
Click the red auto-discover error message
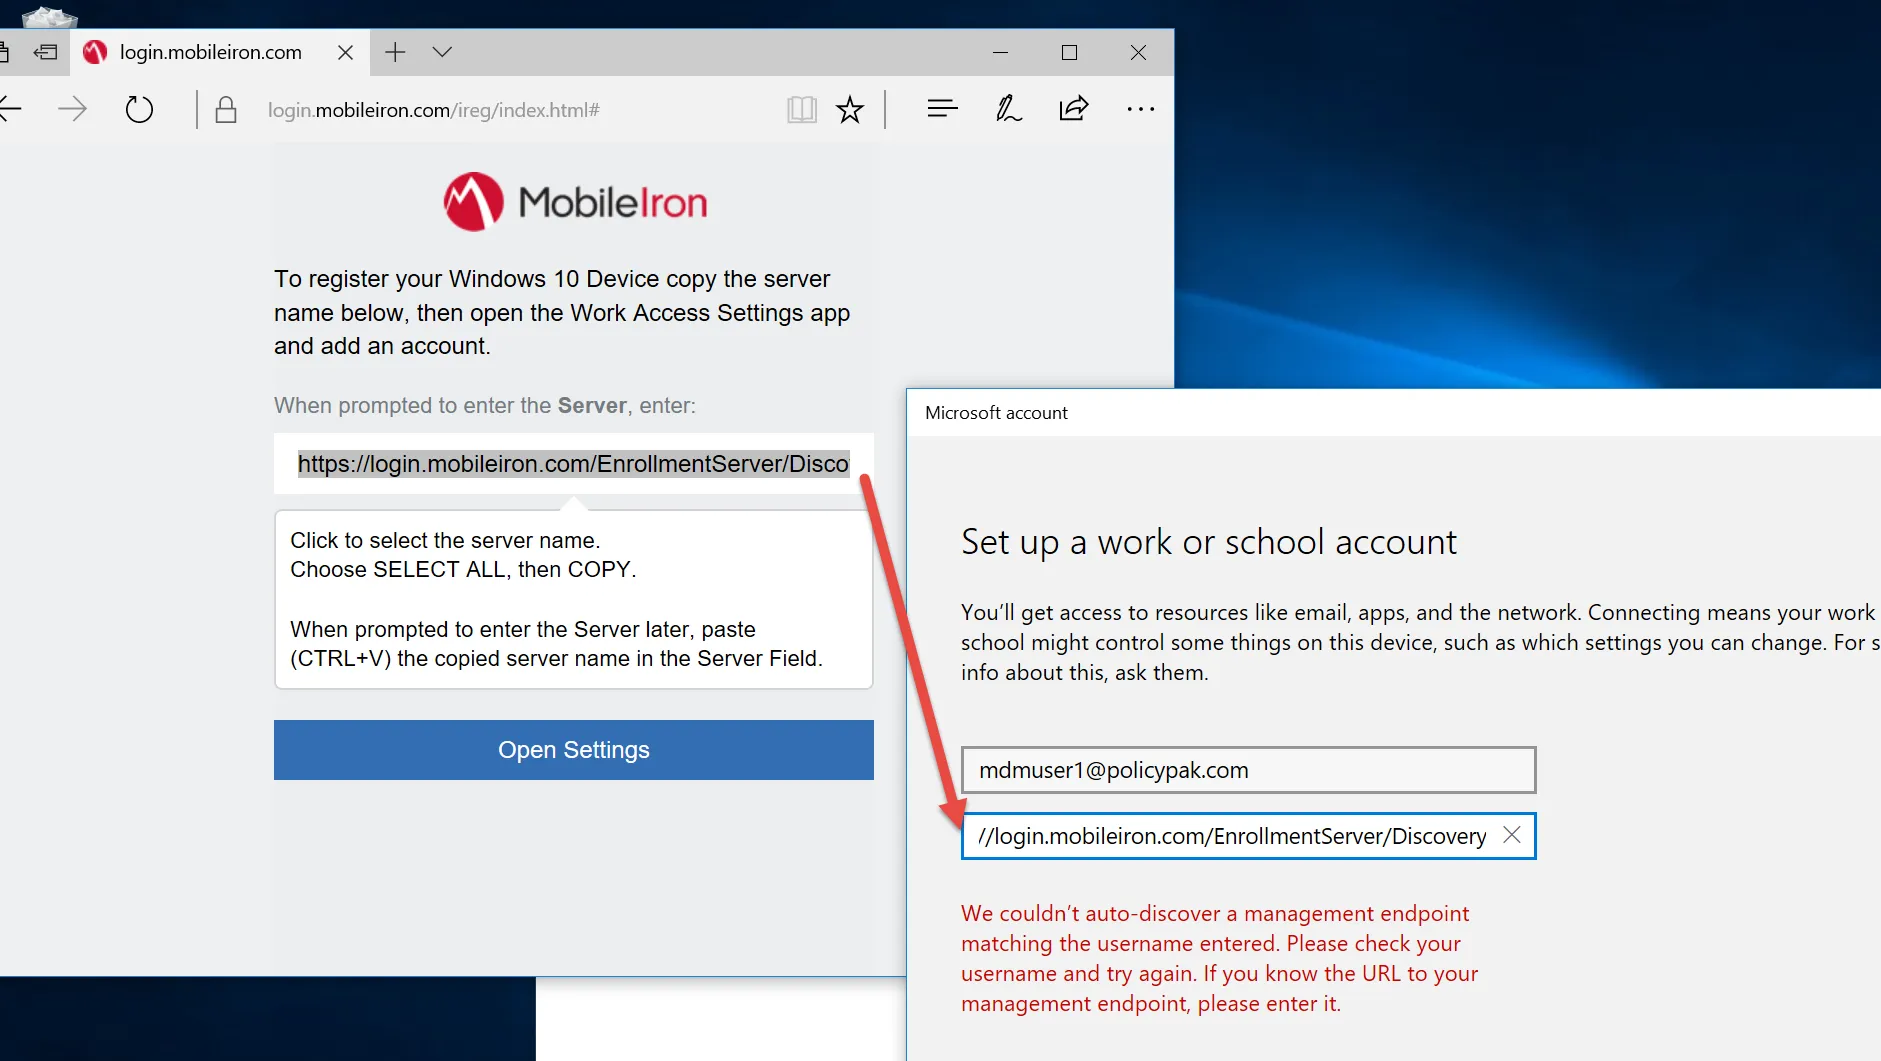point(1219,958)
